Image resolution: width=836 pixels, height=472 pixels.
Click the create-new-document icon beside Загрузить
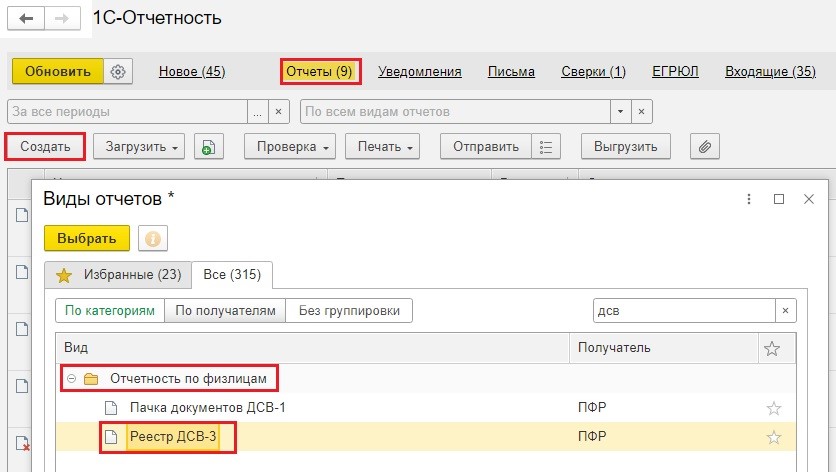208,147
